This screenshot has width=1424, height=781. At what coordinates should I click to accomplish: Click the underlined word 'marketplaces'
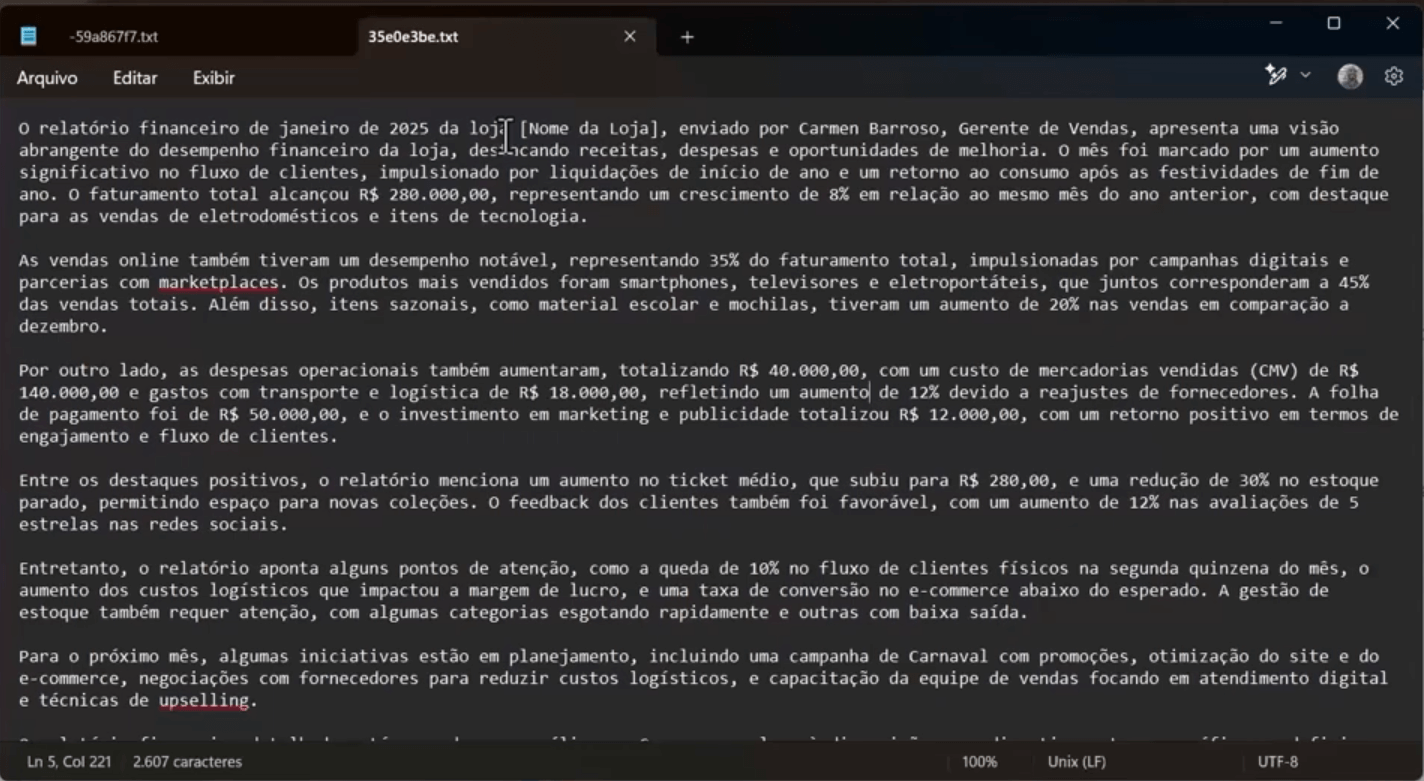tap(218, 282)
